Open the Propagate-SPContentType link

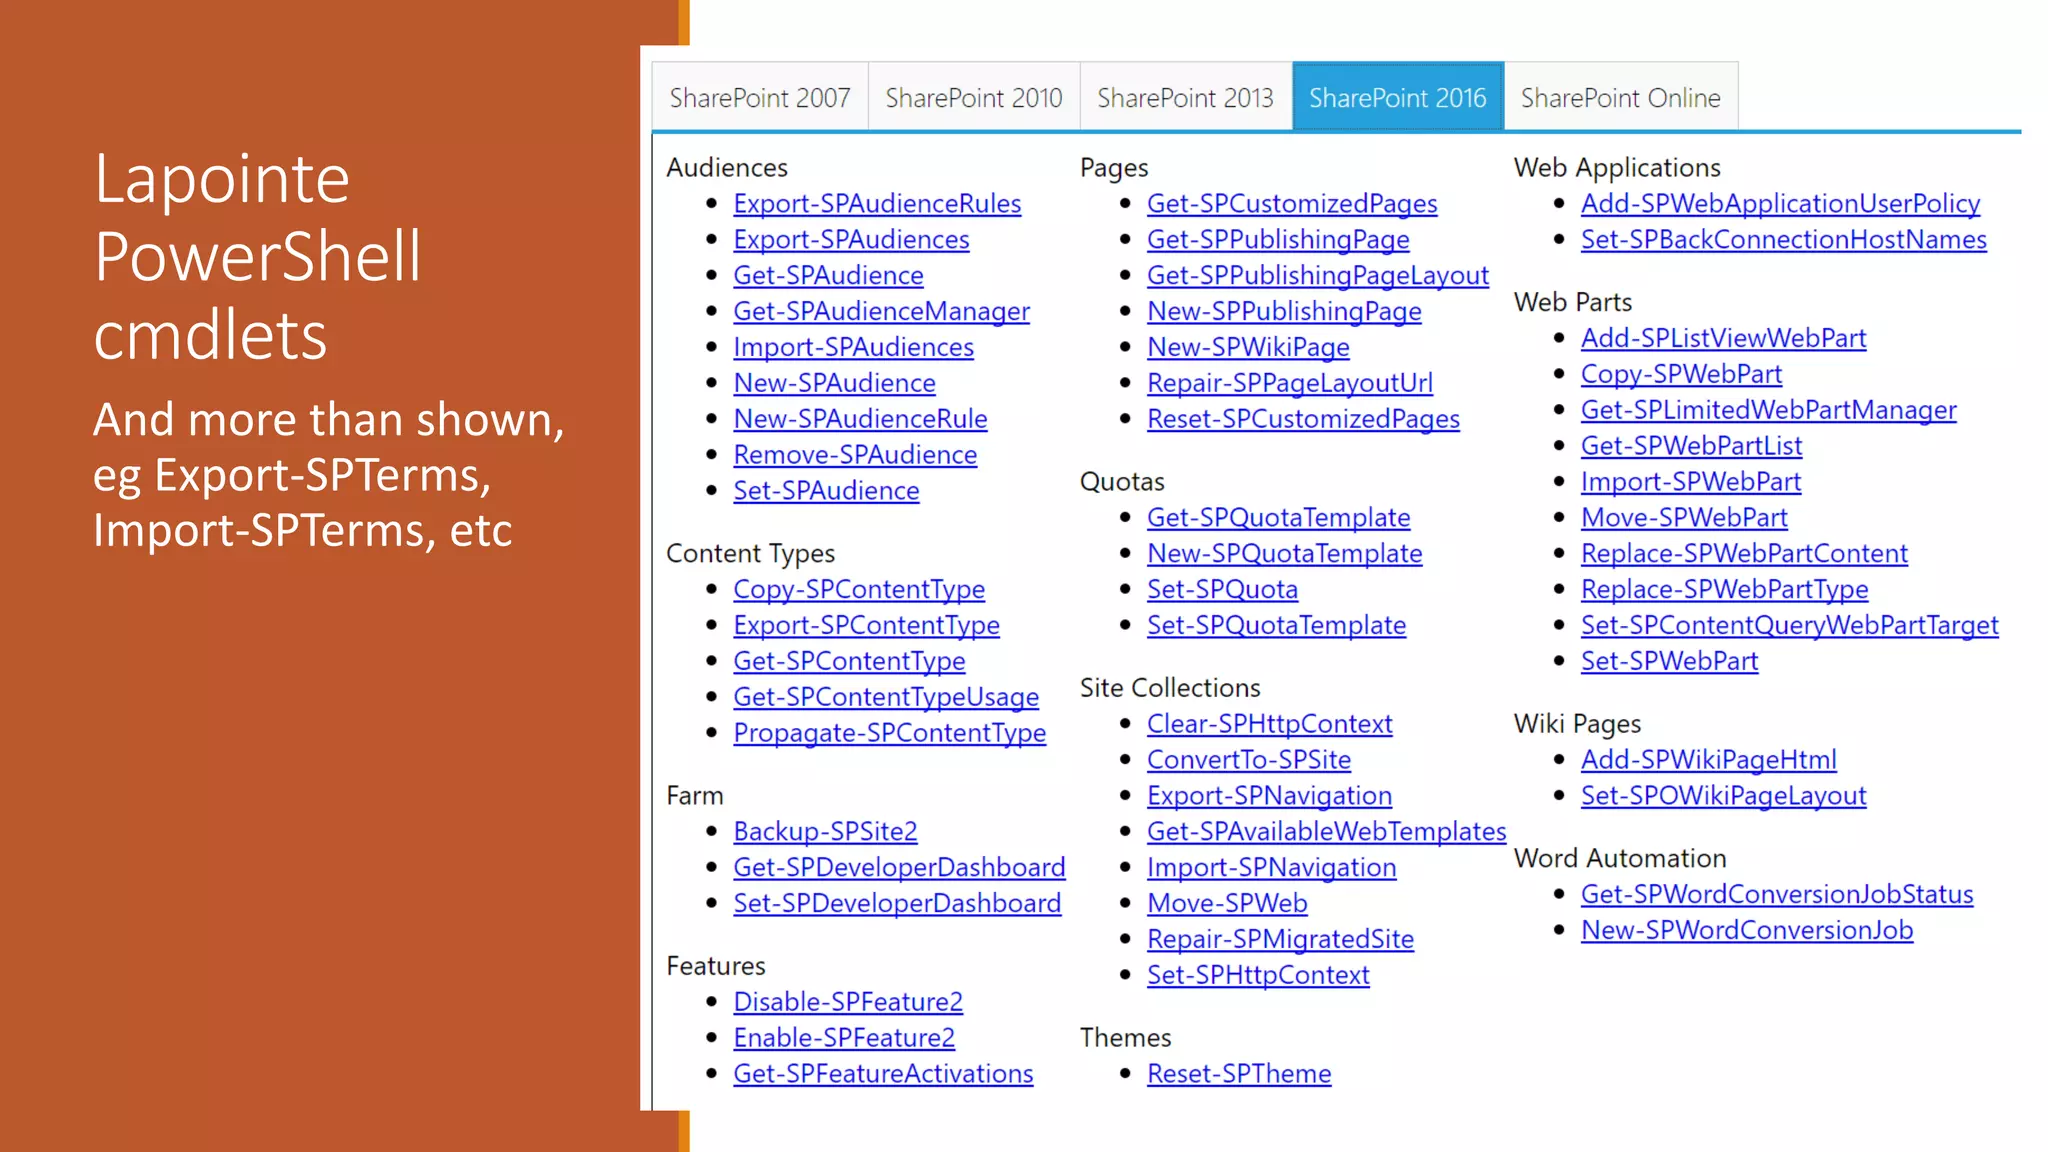pyautogui.click(x=889, y=733)
